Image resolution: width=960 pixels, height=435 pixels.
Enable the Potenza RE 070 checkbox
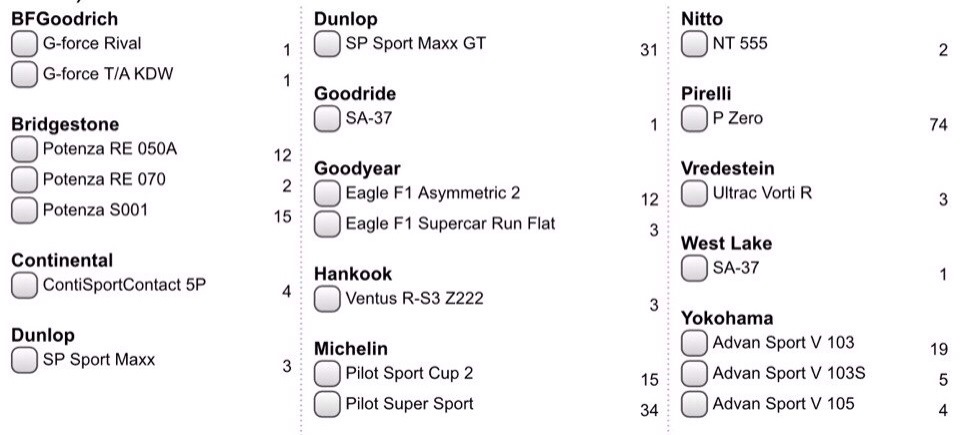(x=24, y=180)
